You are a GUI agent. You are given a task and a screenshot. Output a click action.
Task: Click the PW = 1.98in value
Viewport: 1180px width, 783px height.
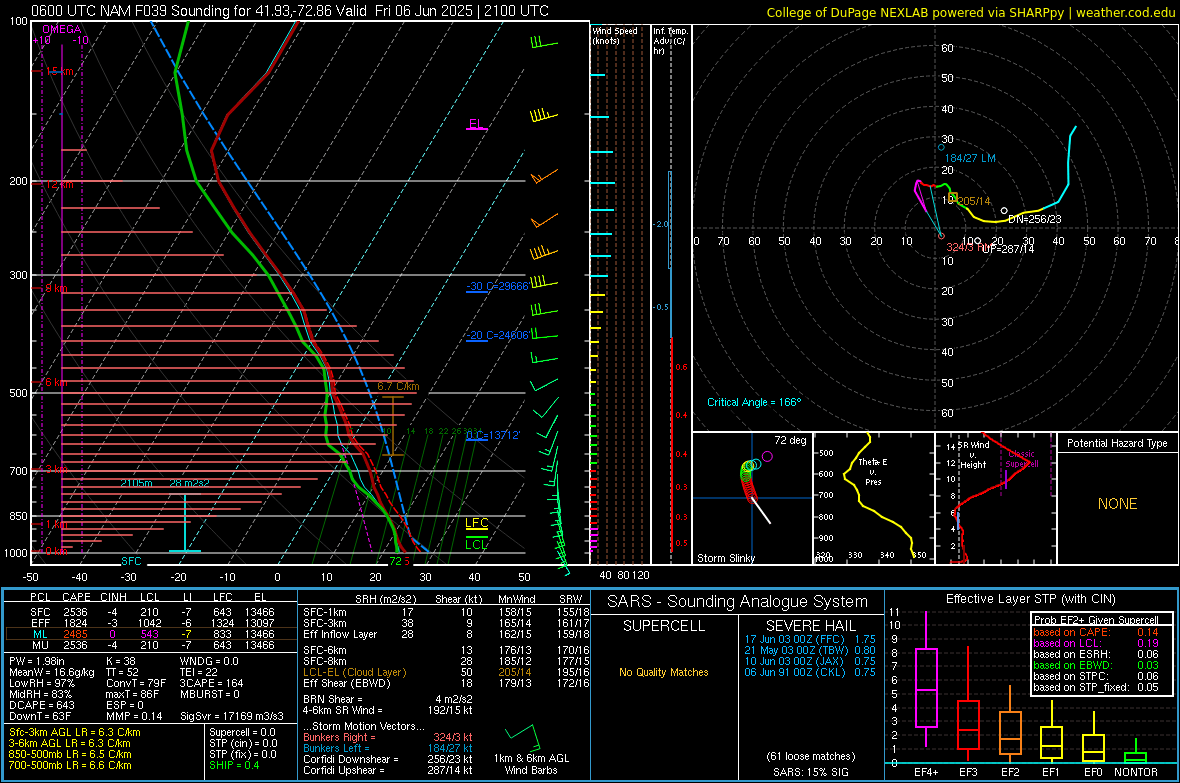37,661
